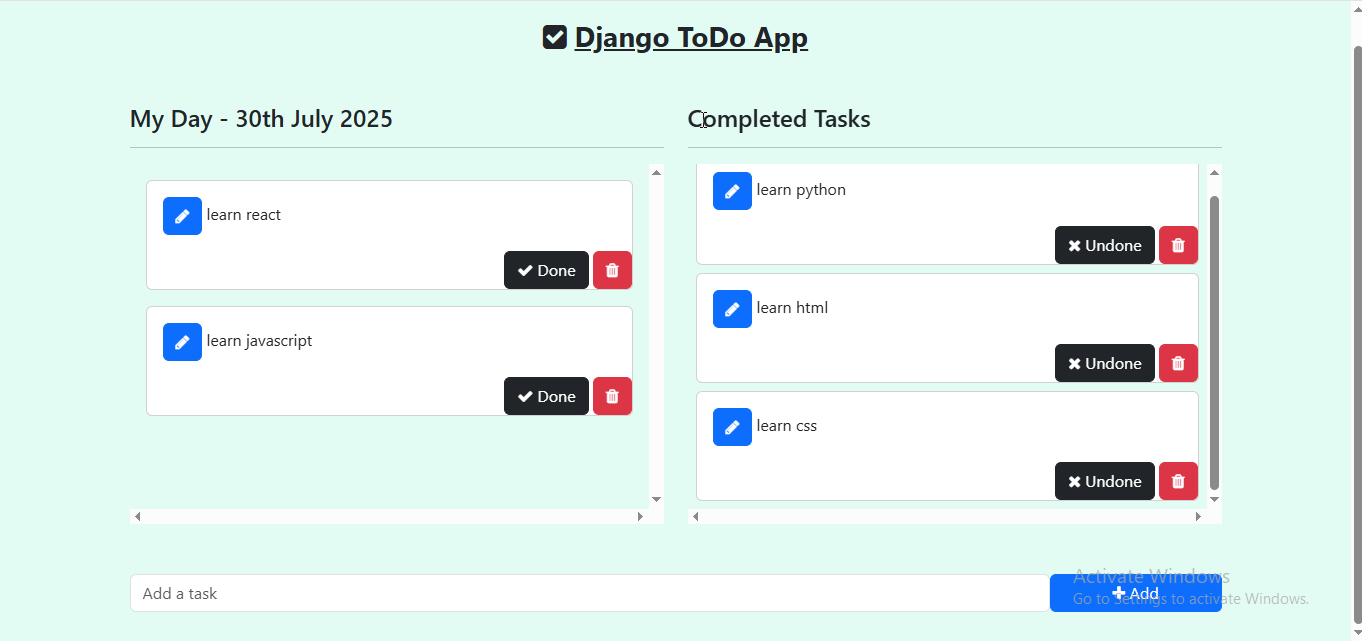Click Completed Tasks vertical scrollbar thumb
1362x641 pixels.
[1214, 340]
